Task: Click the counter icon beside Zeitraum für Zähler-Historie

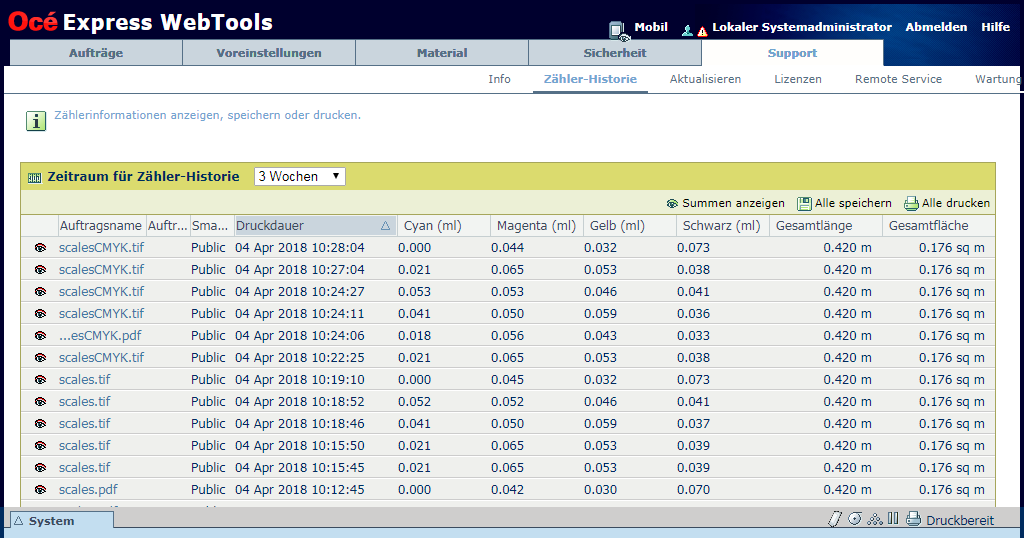Action: coord(35,178)
